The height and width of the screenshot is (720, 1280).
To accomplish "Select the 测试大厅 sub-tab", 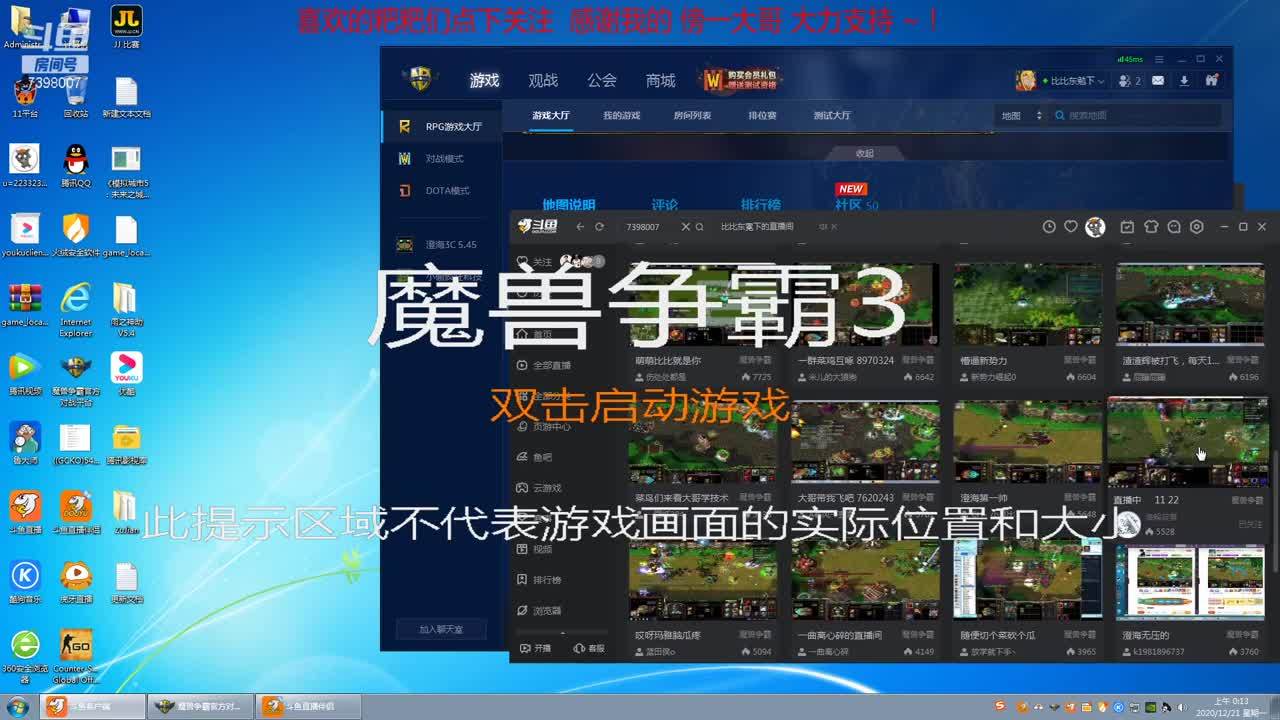I will click(831, 116).
